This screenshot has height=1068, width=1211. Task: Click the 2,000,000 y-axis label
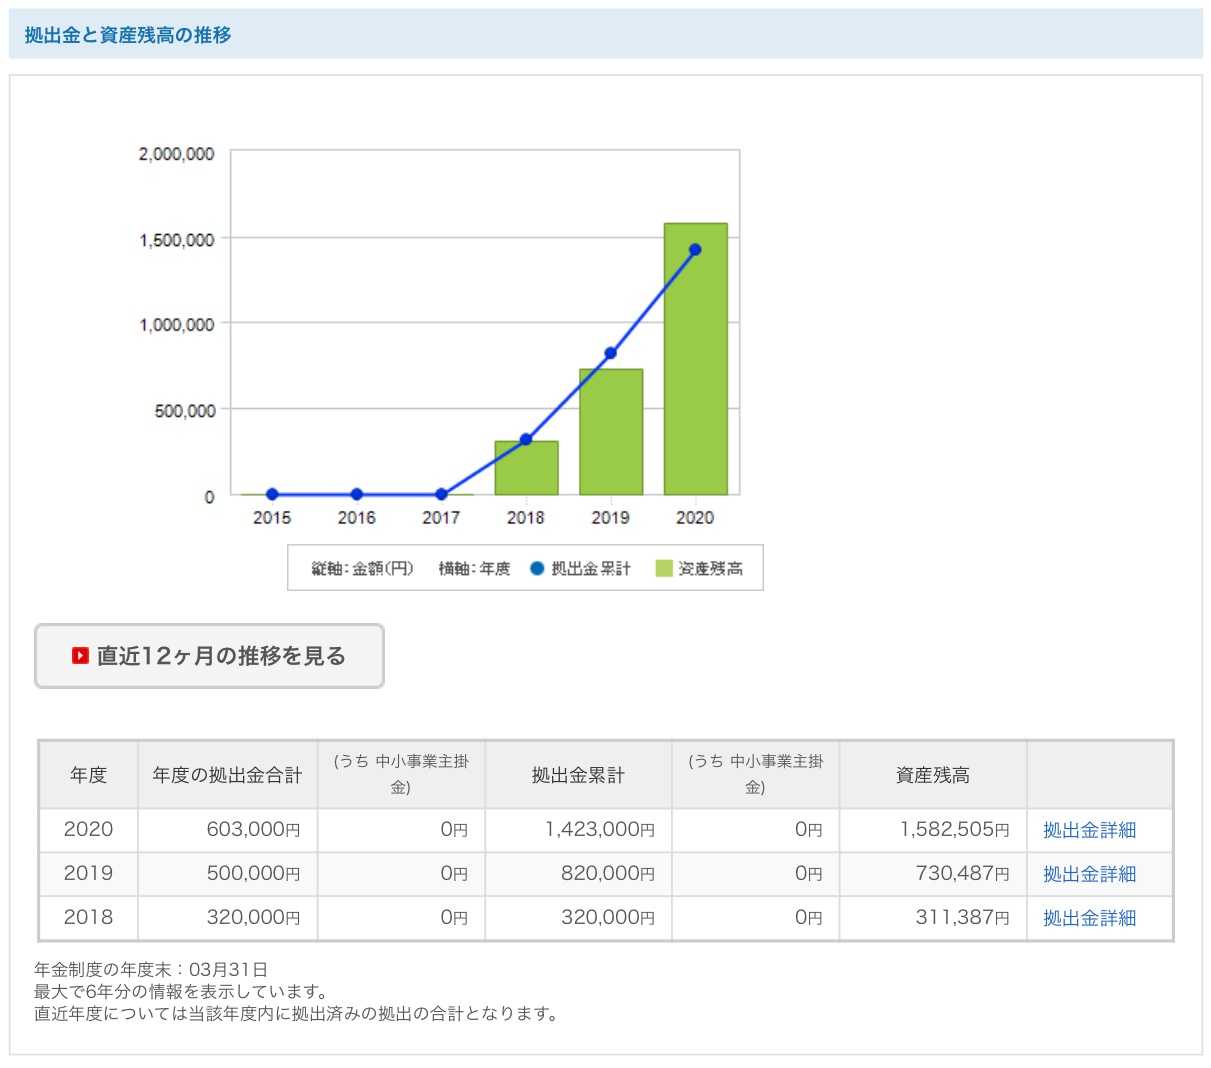(x=176, y=154)
